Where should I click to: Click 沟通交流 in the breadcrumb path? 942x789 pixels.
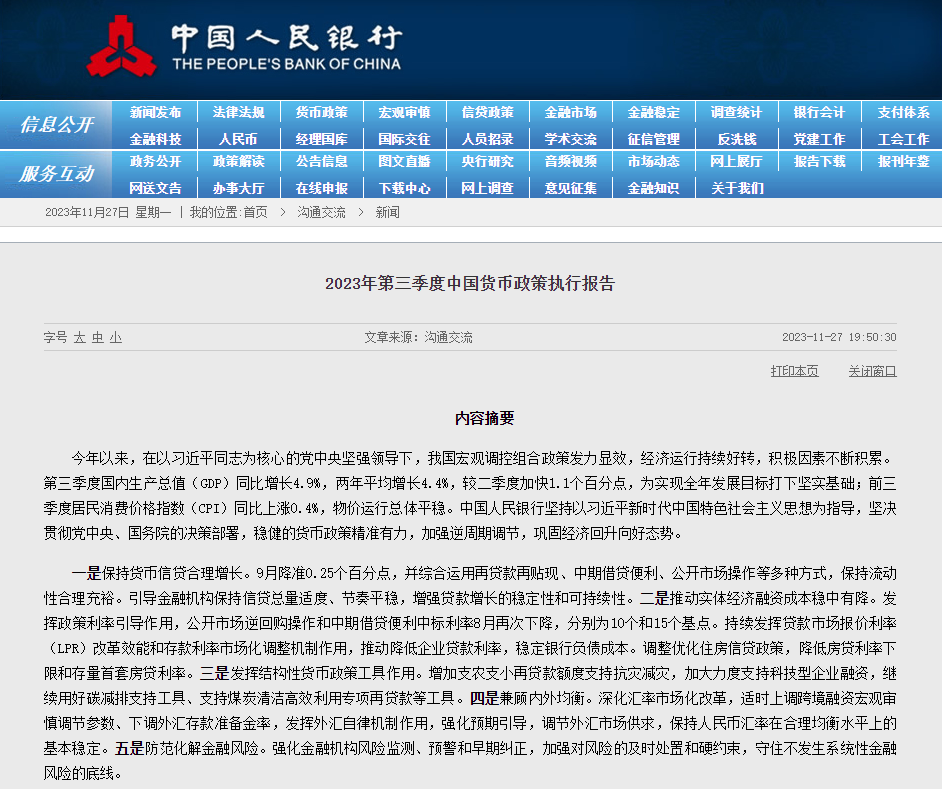321,212
